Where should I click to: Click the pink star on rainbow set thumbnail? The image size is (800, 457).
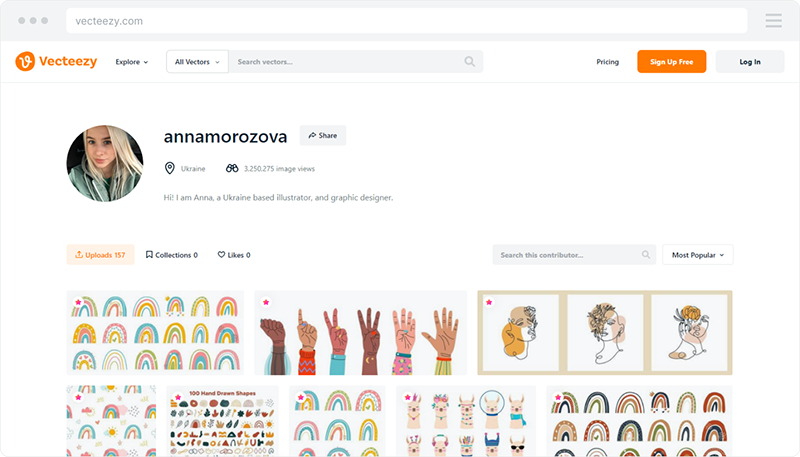[x=78, y=302]
